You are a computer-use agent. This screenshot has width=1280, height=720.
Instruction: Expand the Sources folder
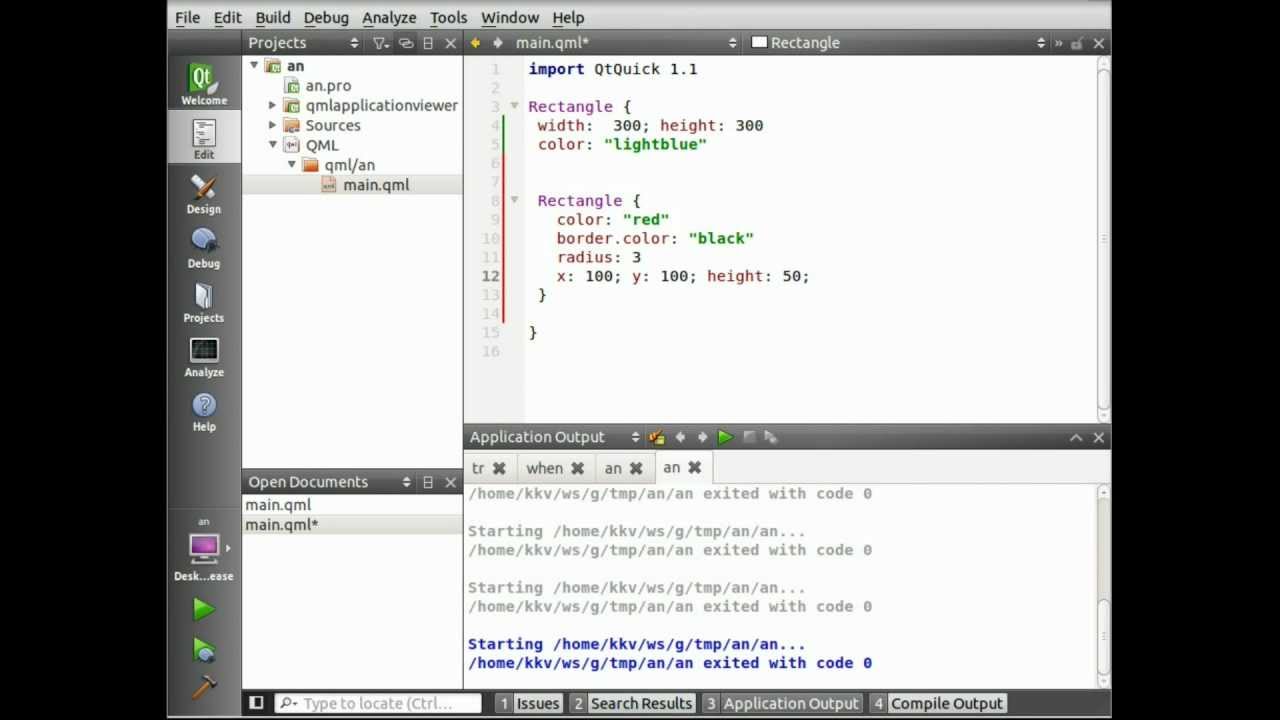(272, 125)
